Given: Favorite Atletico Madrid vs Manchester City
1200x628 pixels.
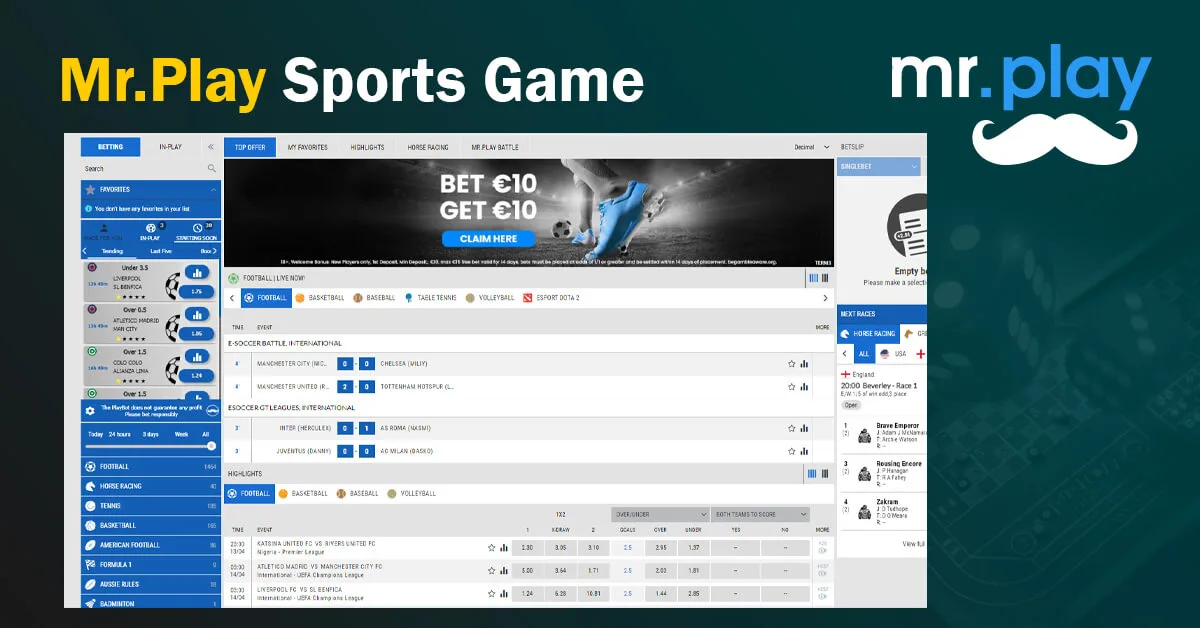Looking at the screenshot, I should [491, 570].
